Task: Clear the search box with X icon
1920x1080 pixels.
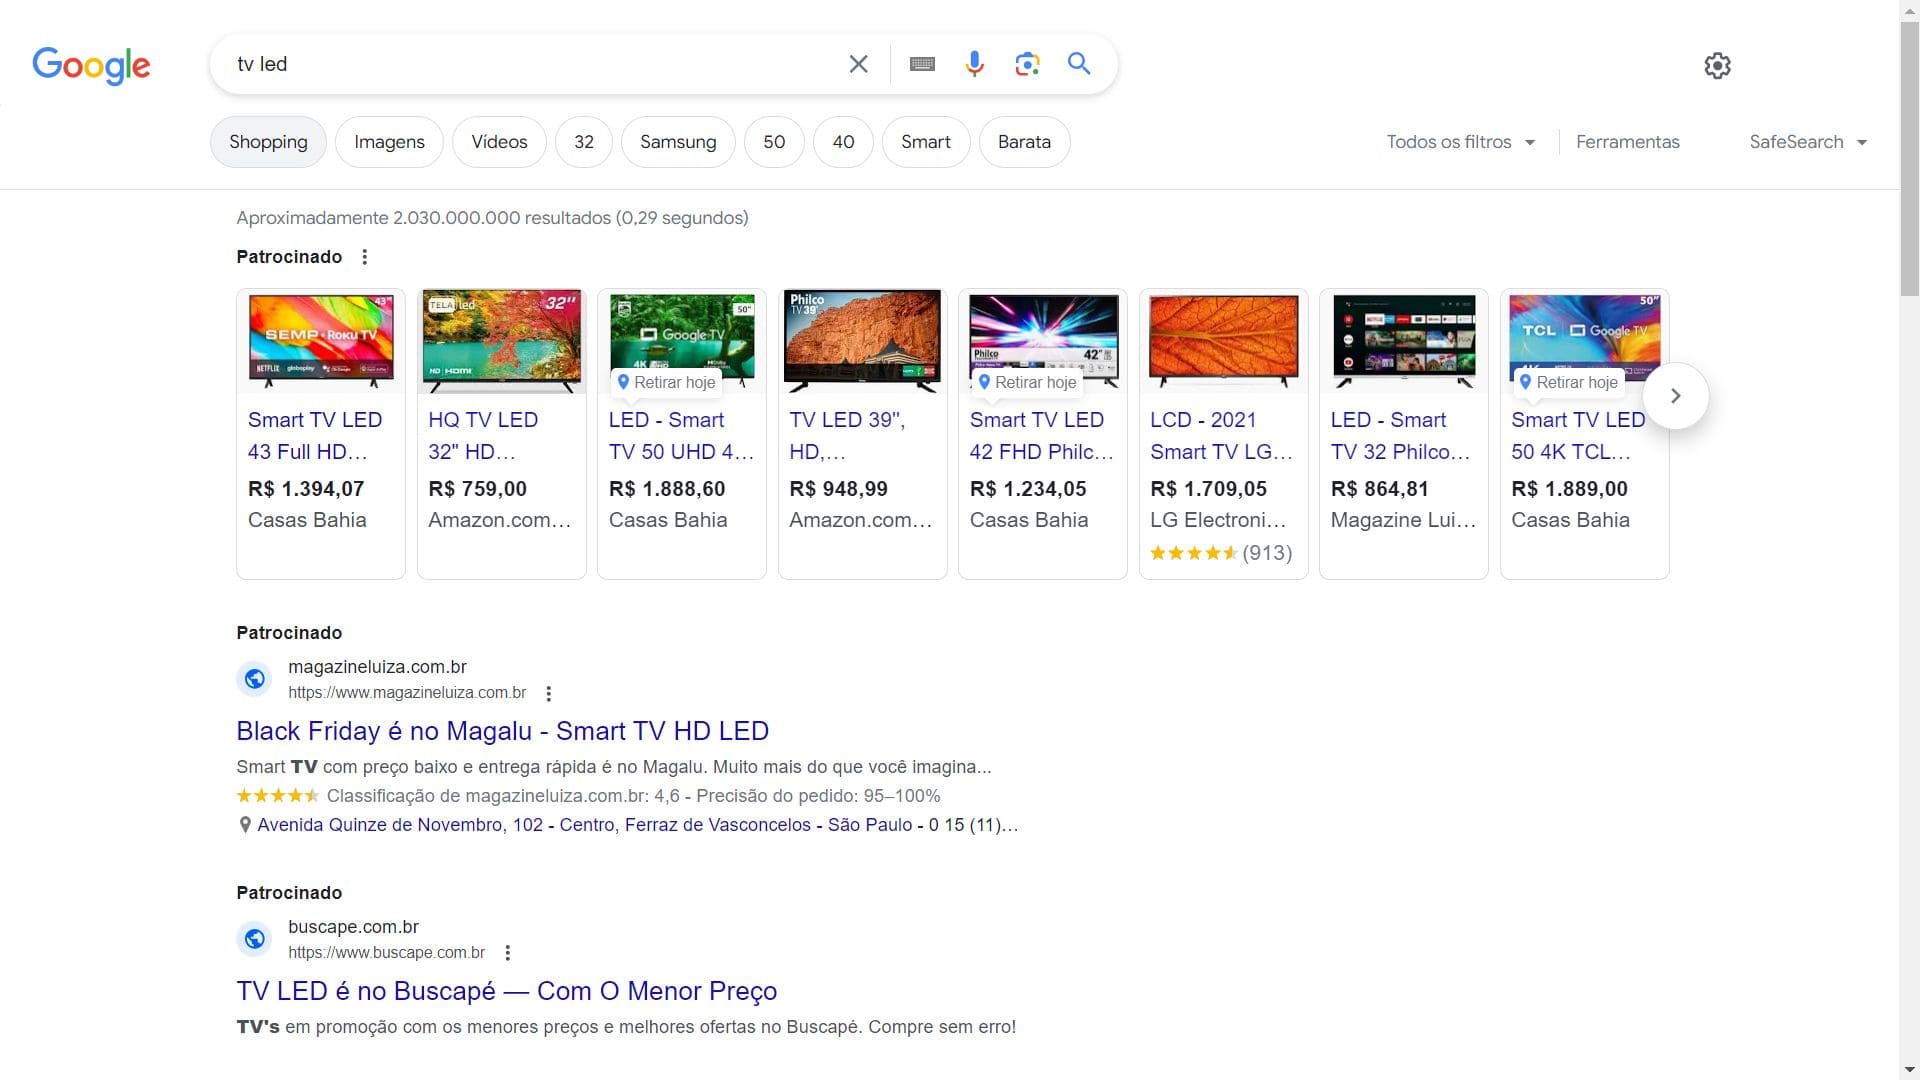Action: [858, 64]
